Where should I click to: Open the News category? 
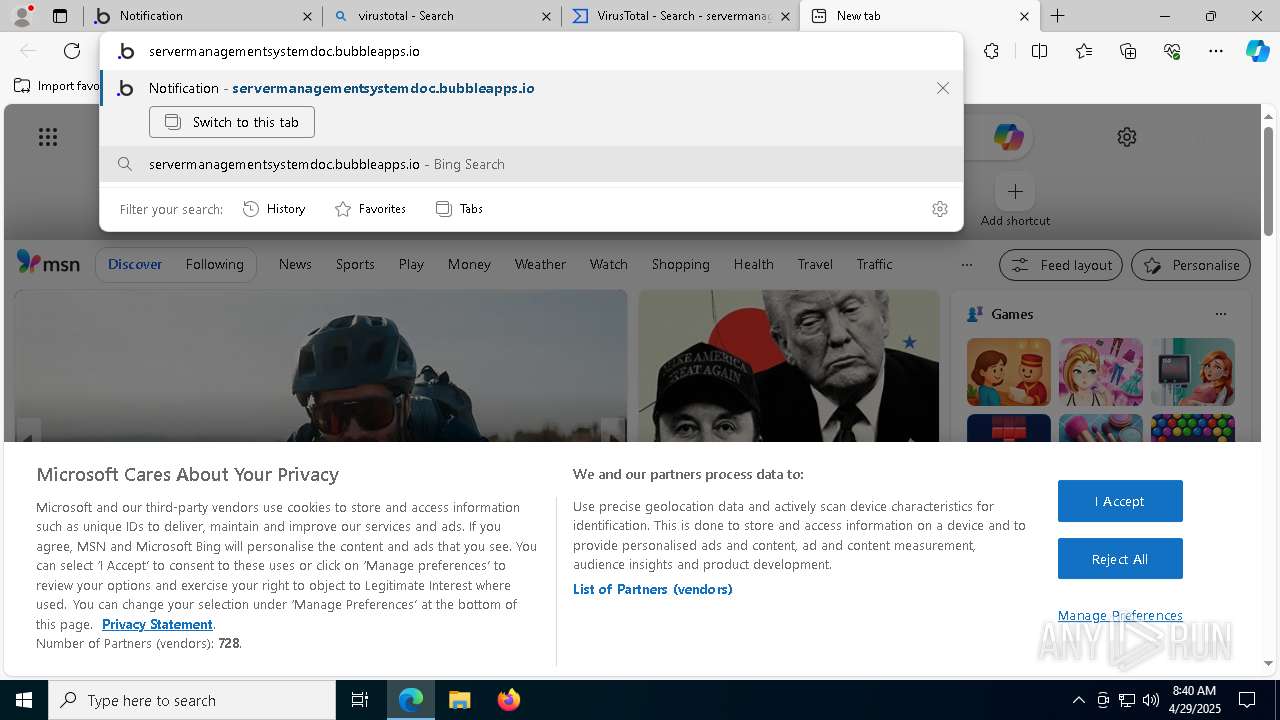click(295, 264)
